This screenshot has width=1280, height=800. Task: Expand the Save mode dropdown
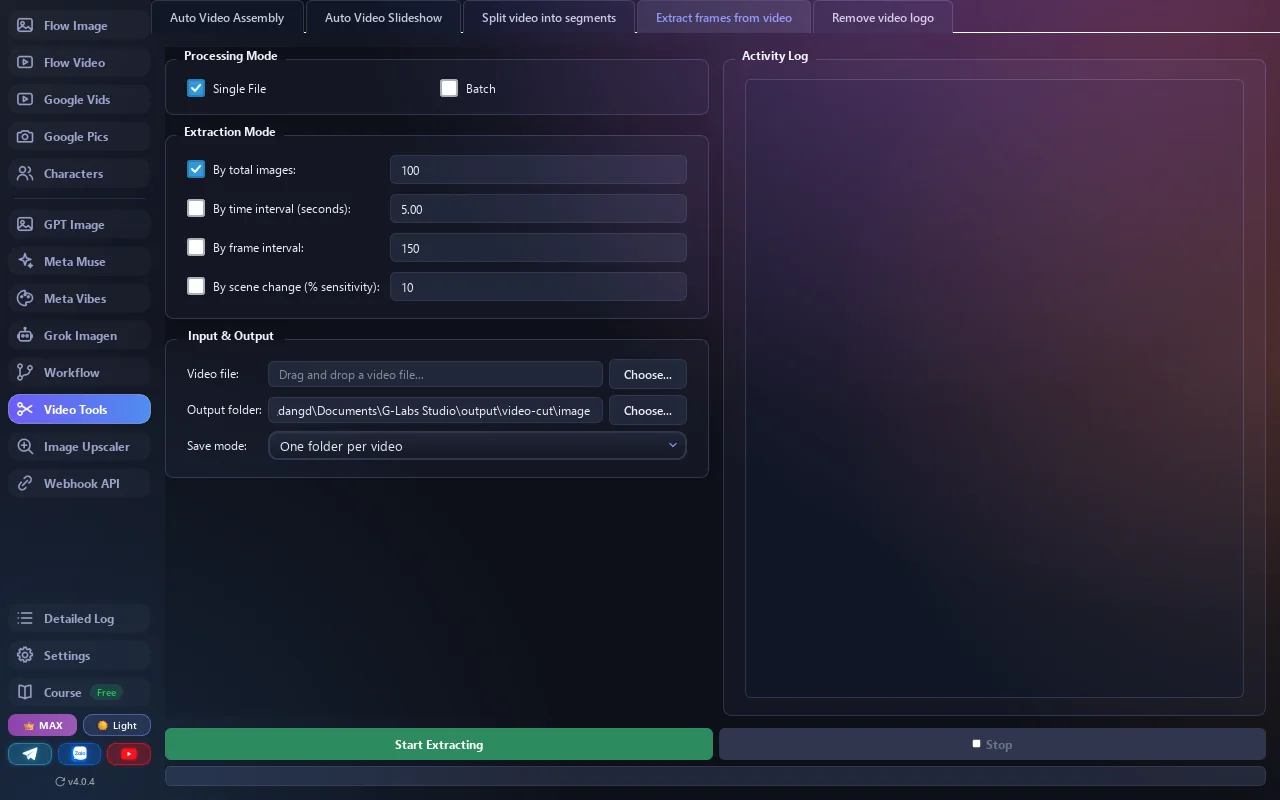pyautogui.click(x=477, y=446)
